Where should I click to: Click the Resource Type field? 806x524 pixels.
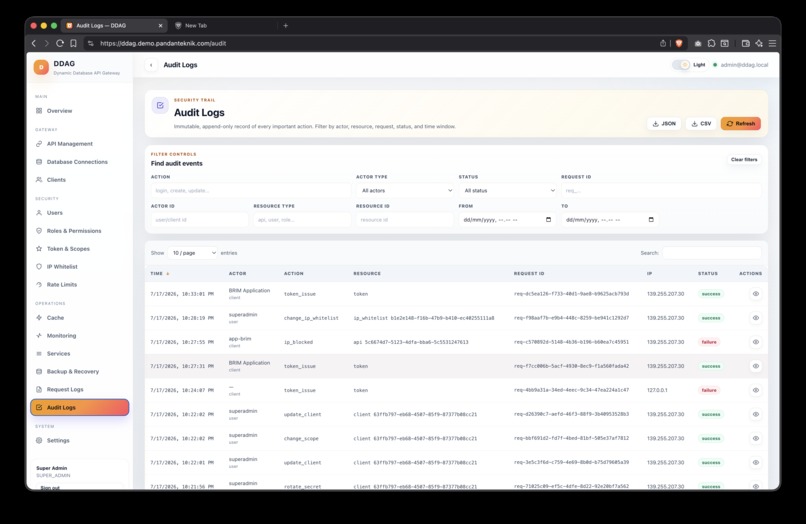click(x=302, y=220)
